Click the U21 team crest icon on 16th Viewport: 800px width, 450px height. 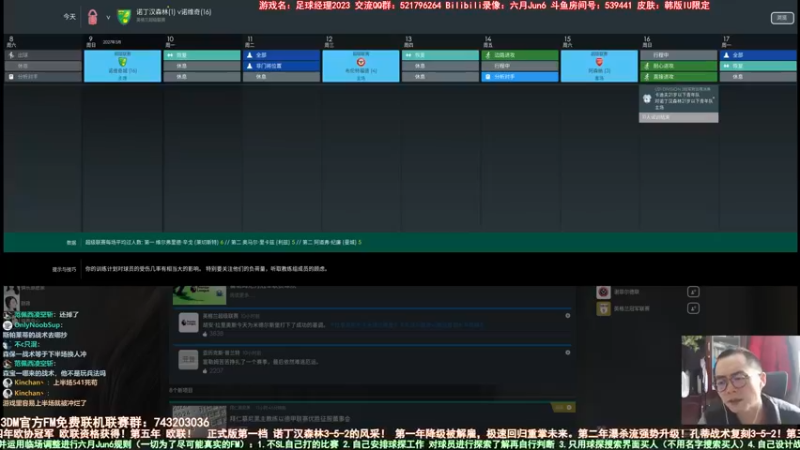(647, 99)
